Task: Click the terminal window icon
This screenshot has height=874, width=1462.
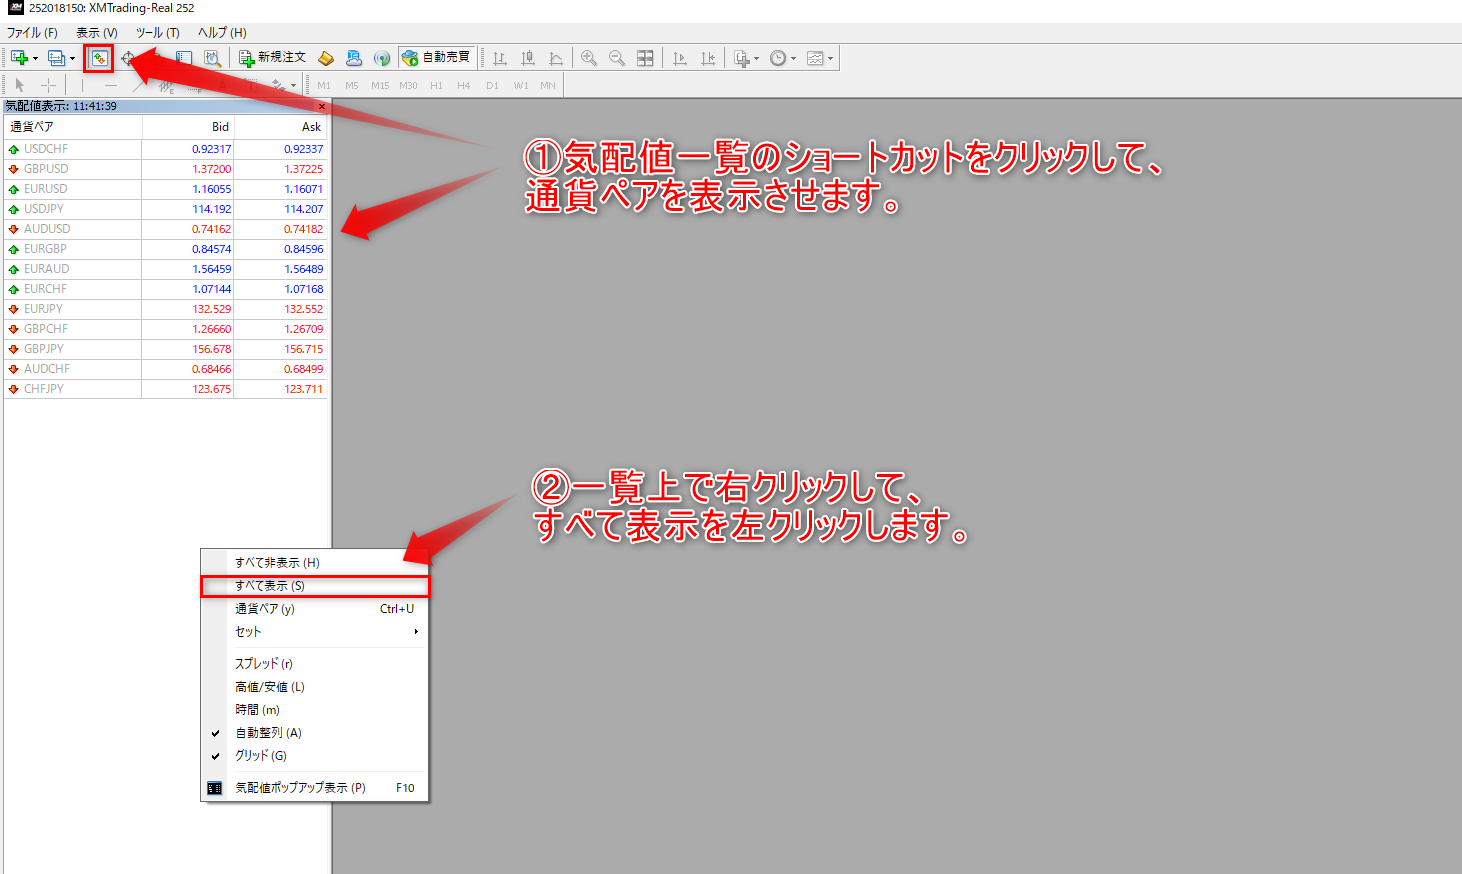Action: pos(184,58)
